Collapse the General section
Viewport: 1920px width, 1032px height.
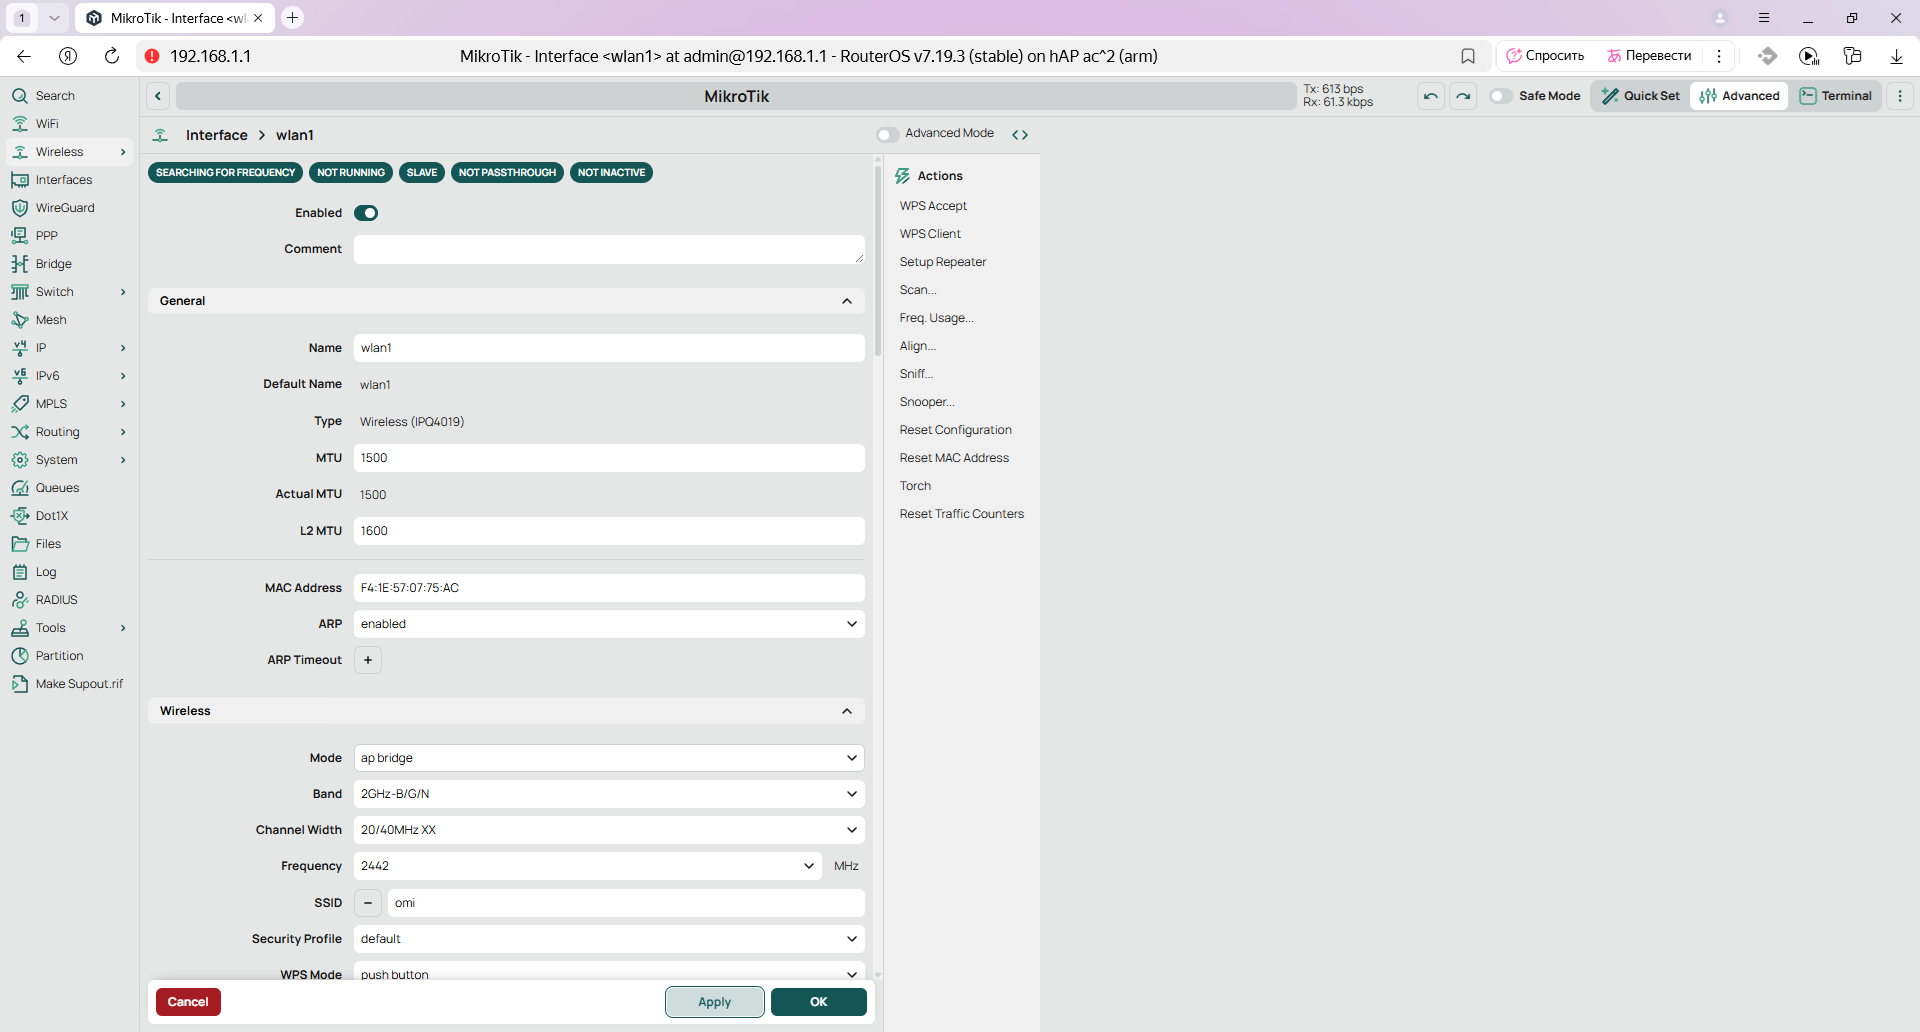(847, 301)
